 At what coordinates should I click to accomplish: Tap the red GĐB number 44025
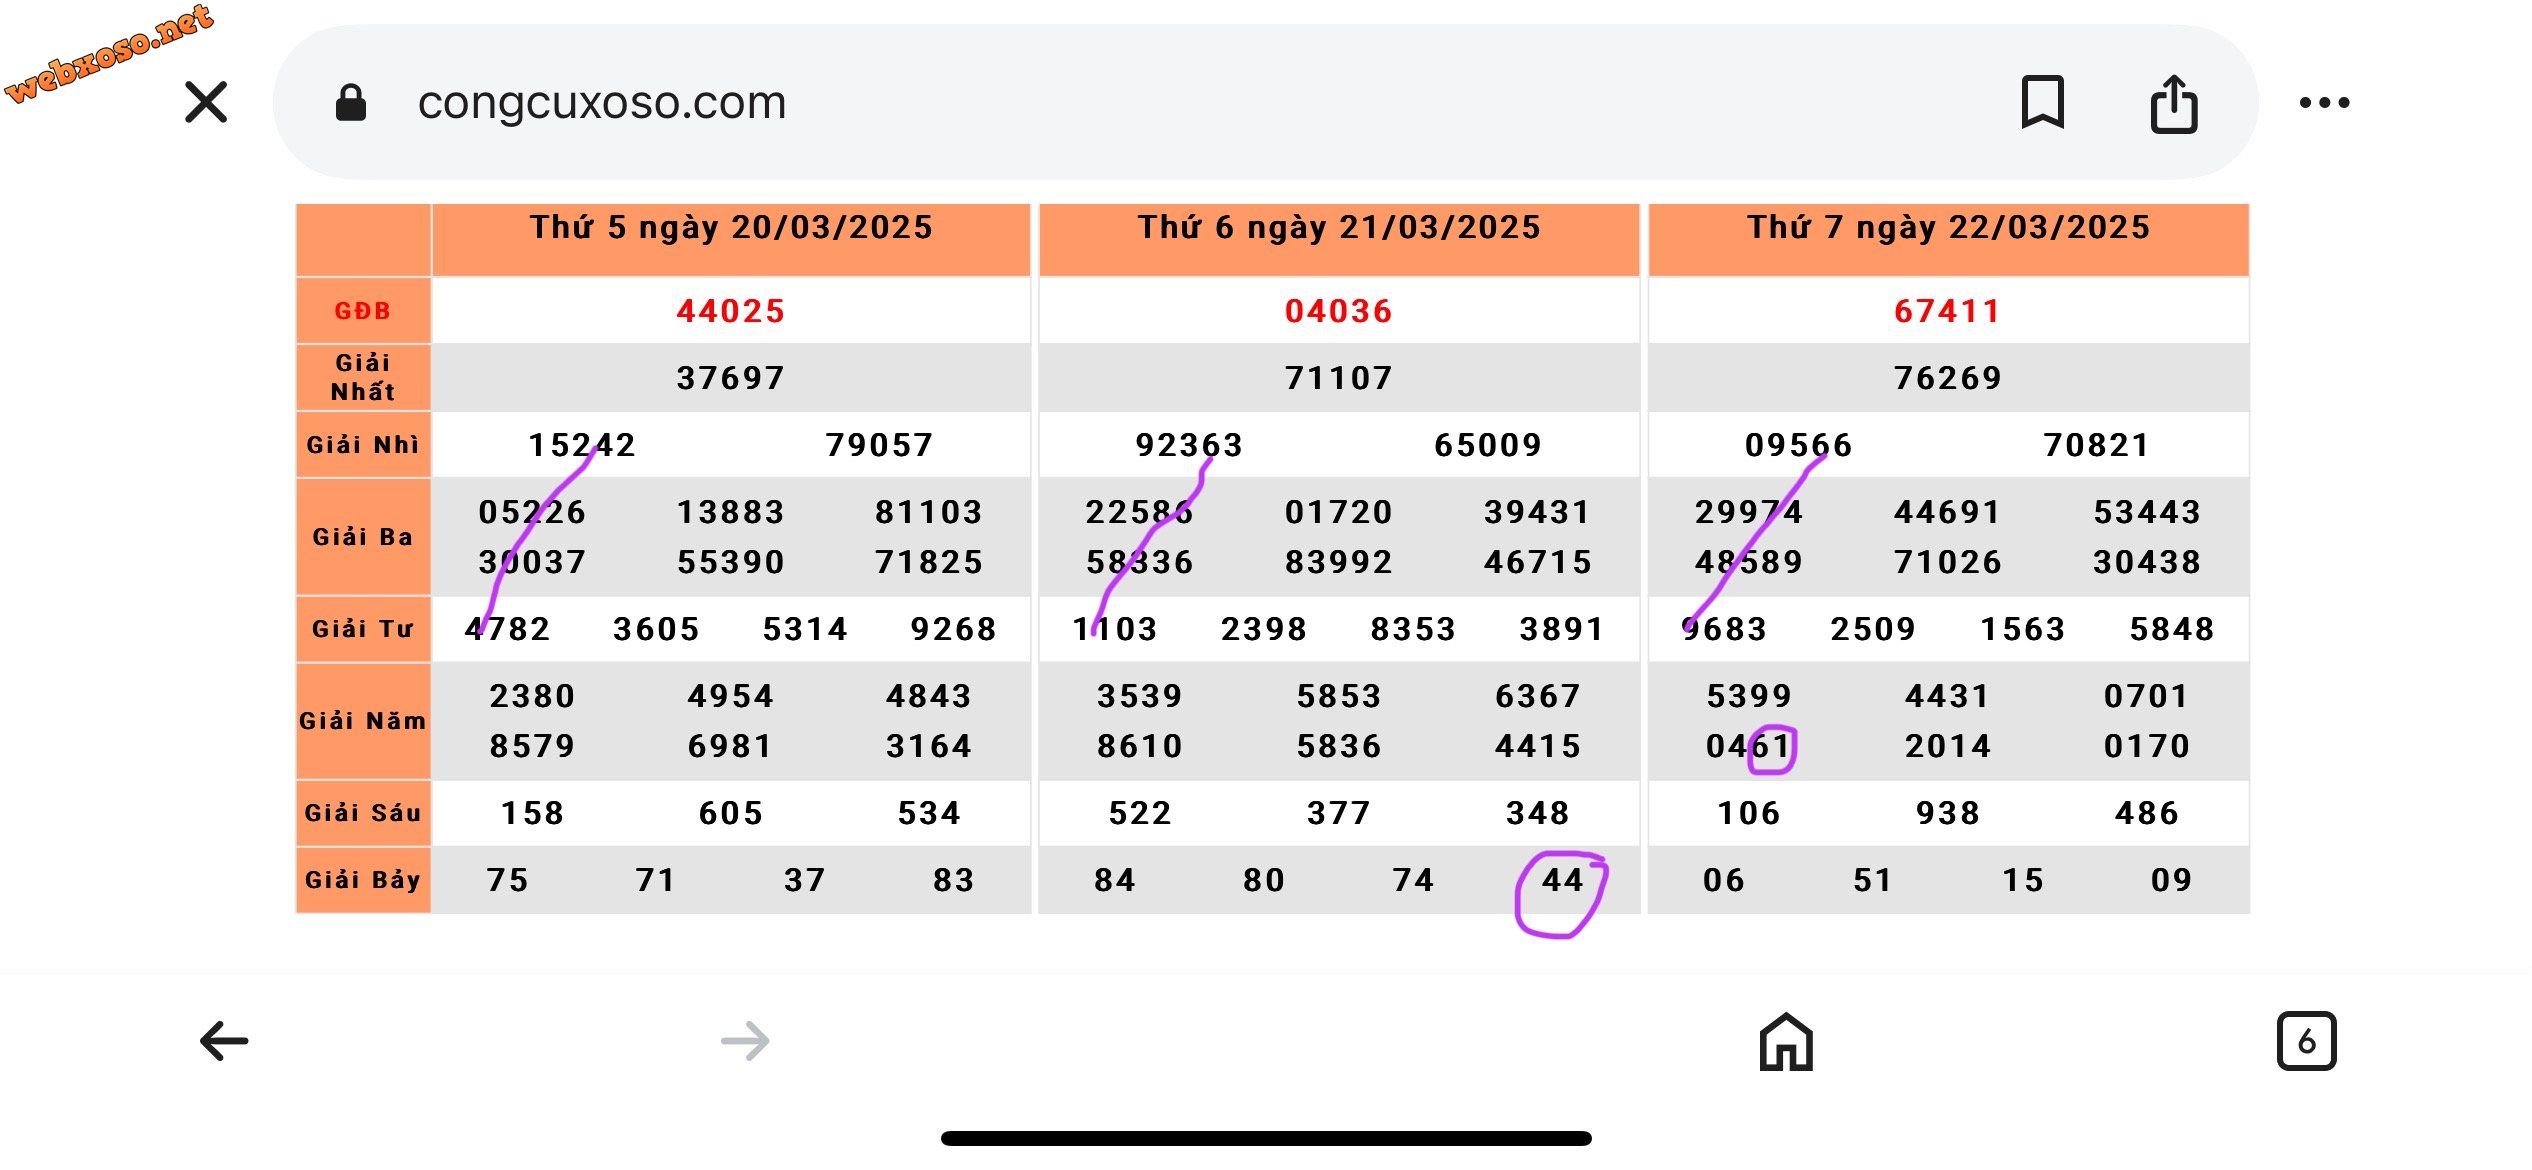[731, 311]
